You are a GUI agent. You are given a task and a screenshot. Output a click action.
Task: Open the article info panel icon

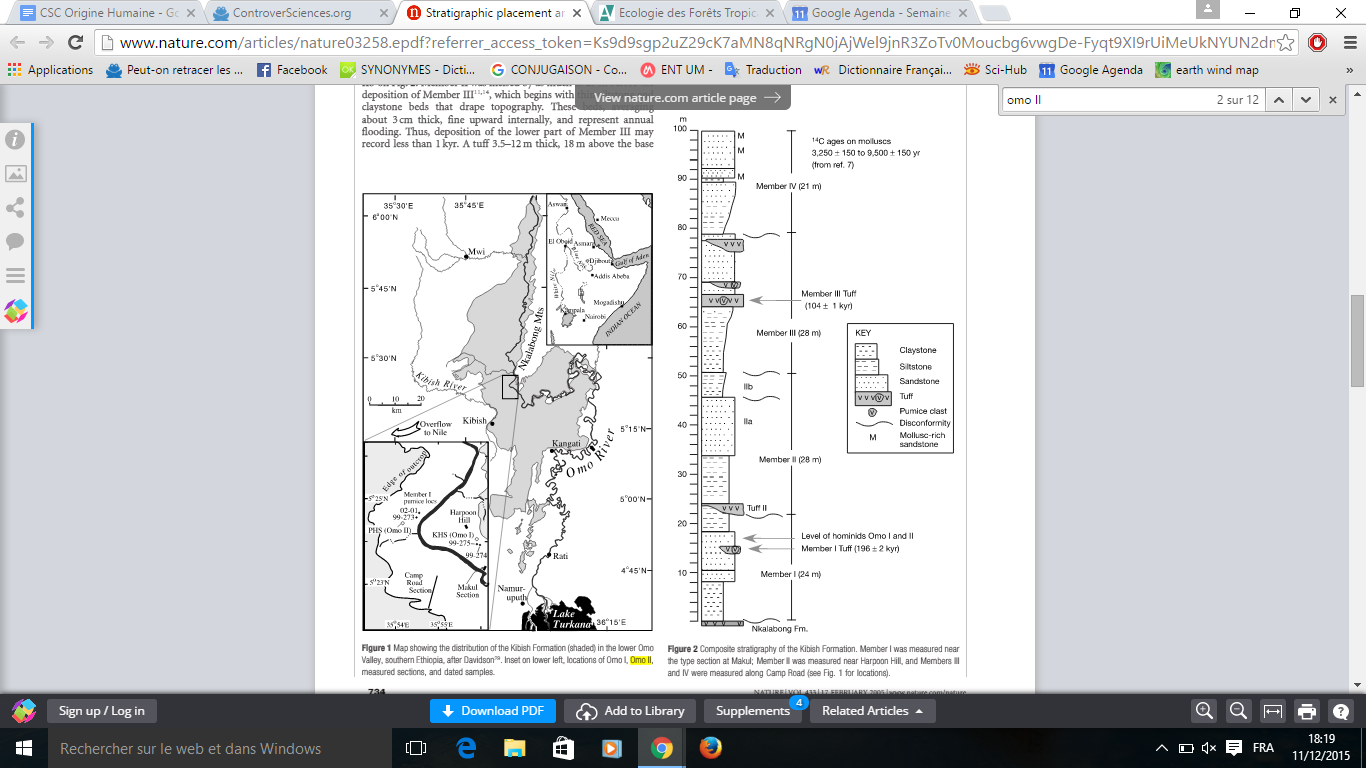[16, 139]
